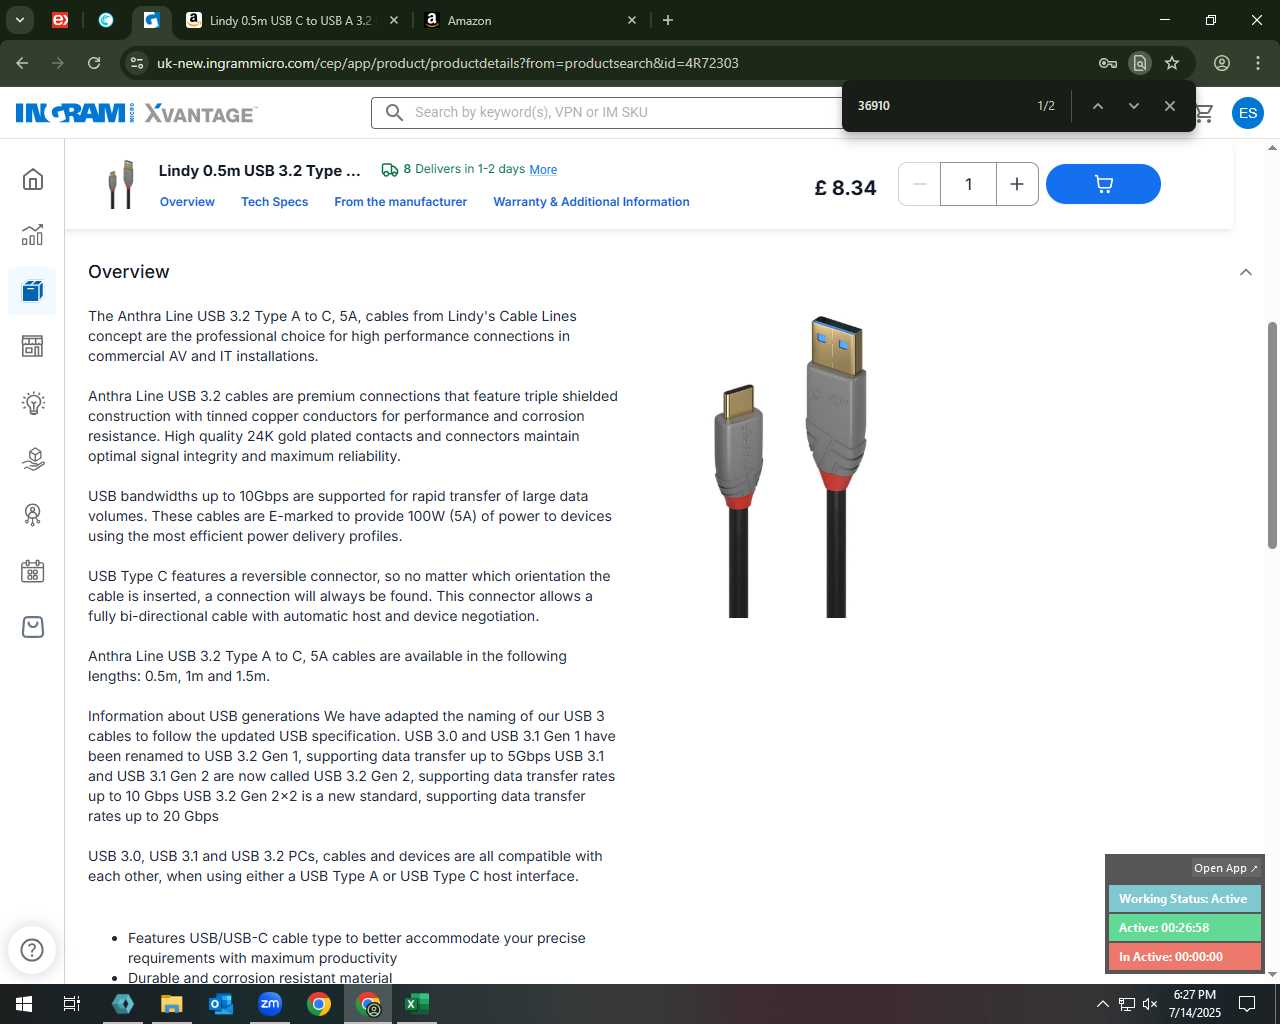This screenshot has height=1024, width=1280.
Task: Jump to the Overview section tab
Action: pyautogui.click(x=187, y=202)
